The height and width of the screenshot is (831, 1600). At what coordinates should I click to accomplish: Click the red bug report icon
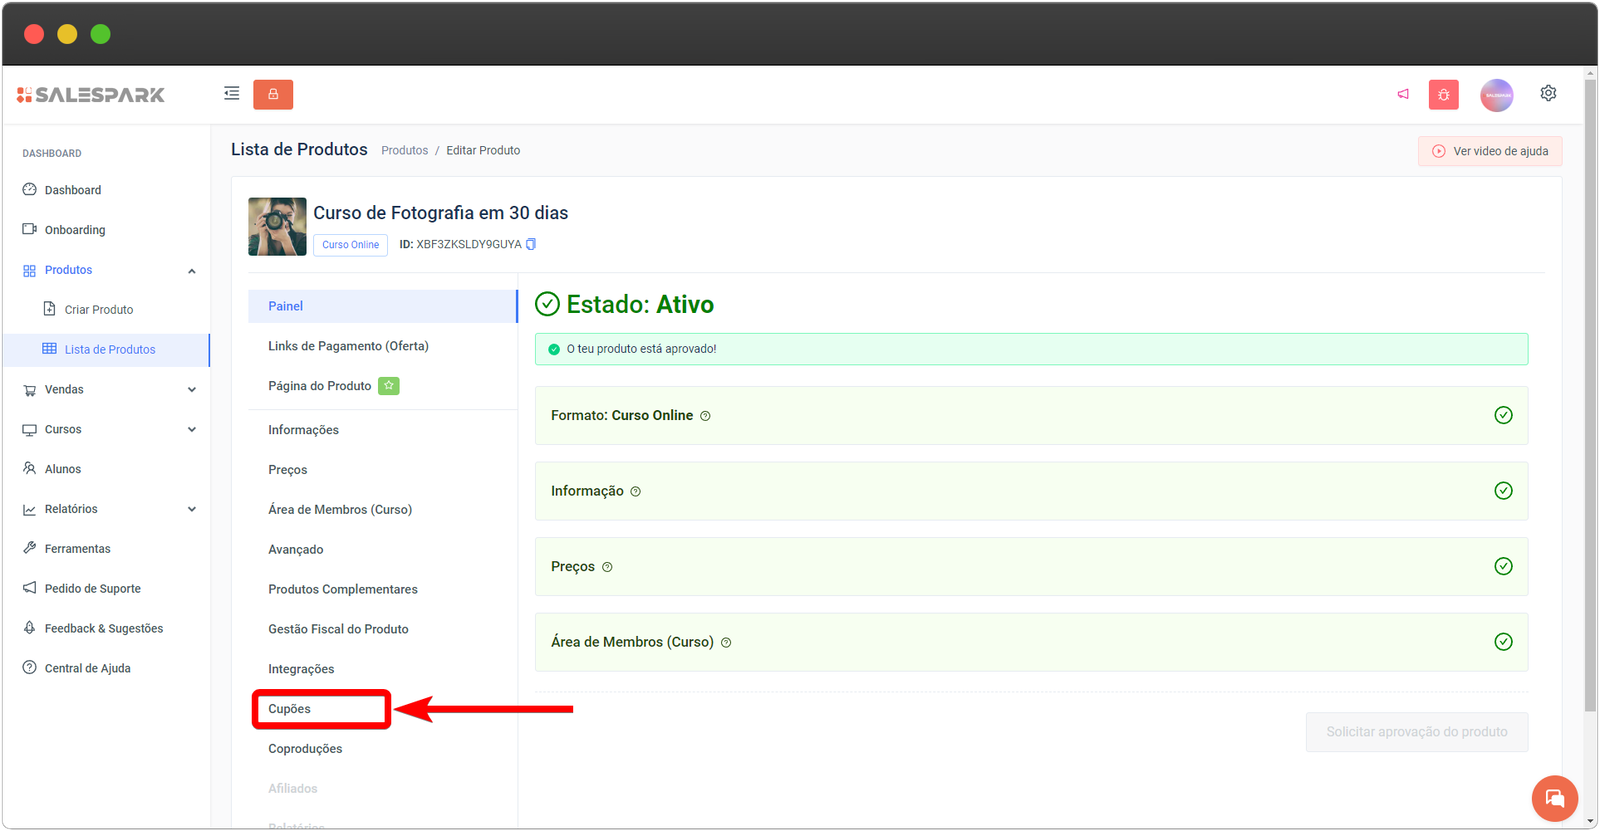(1443, 95)
